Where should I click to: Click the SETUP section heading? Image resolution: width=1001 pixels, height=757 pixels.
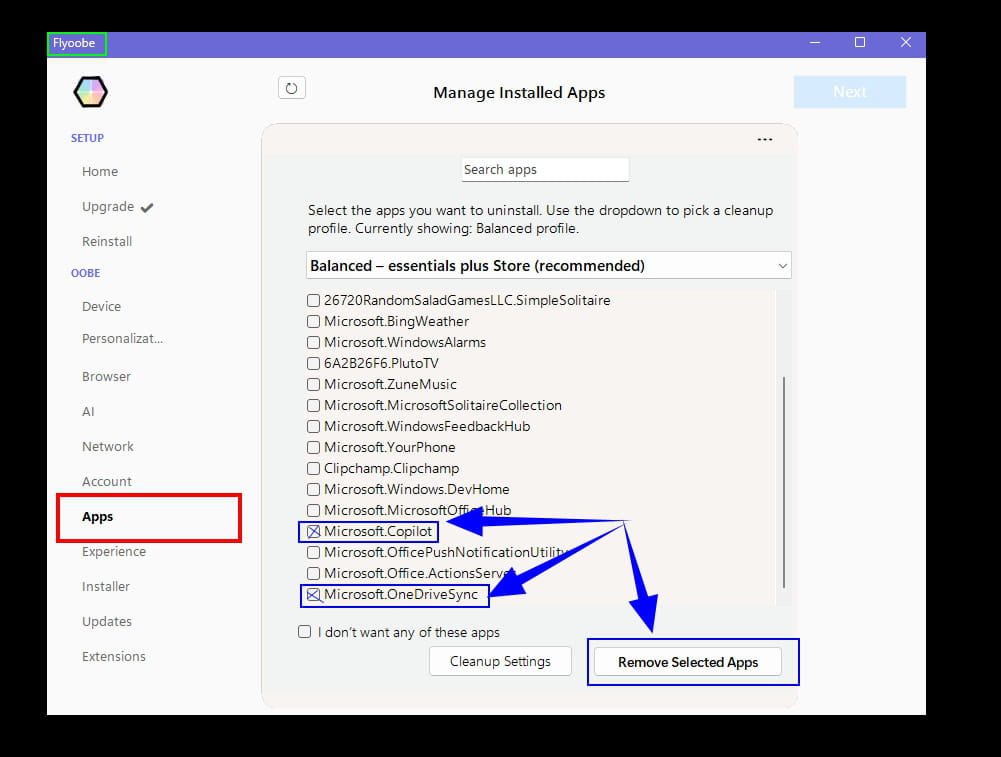[x=87, y=139]
